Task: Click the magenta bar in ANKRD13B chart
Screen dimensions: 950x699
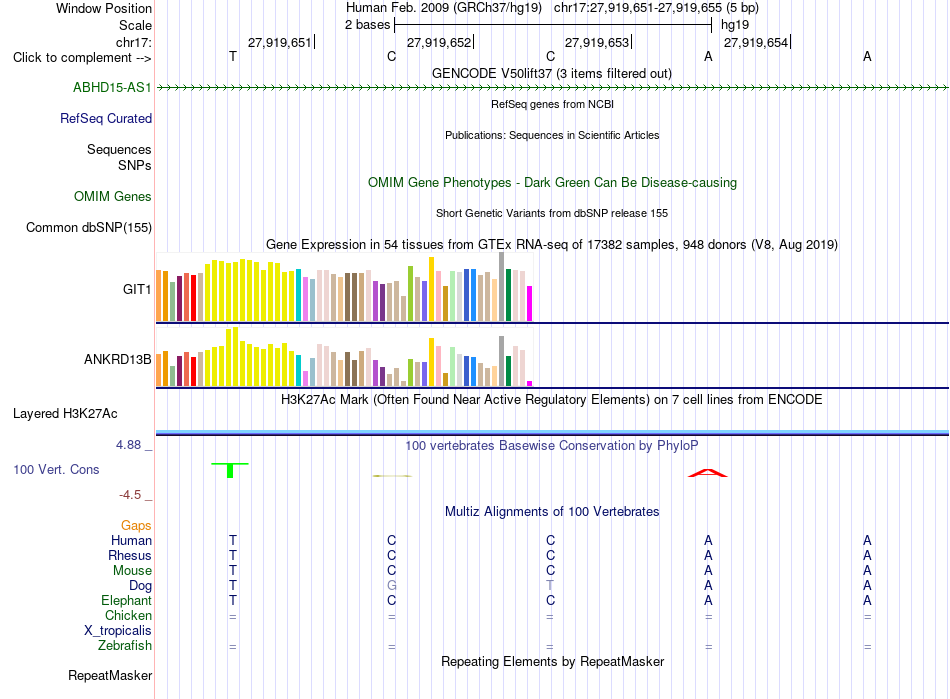Action: click(529, 383)
